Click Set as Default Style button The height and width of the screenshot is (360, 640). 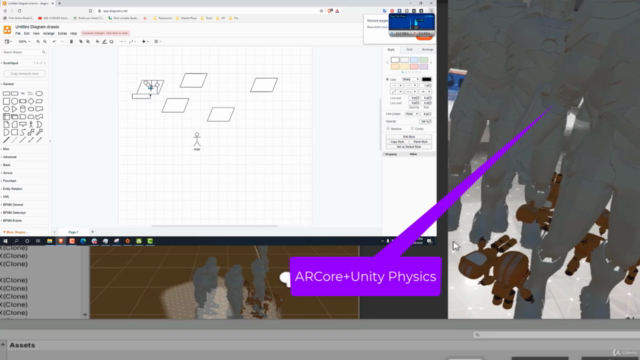click(x=409, y=147)
